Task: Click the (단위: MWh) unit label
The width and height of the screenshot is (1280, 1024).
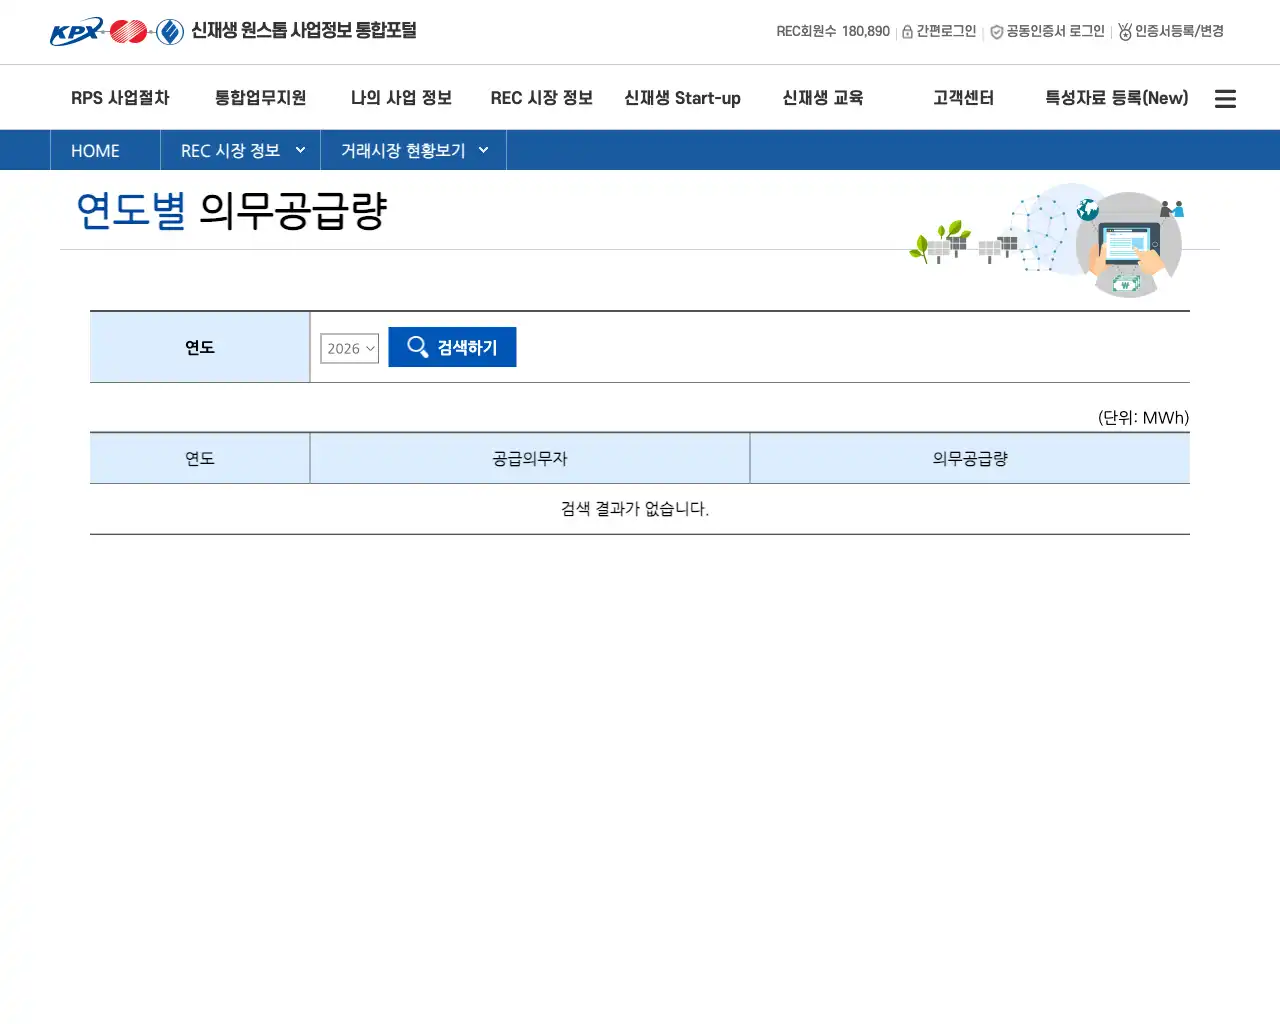Action: click(x=1143, y=418)
